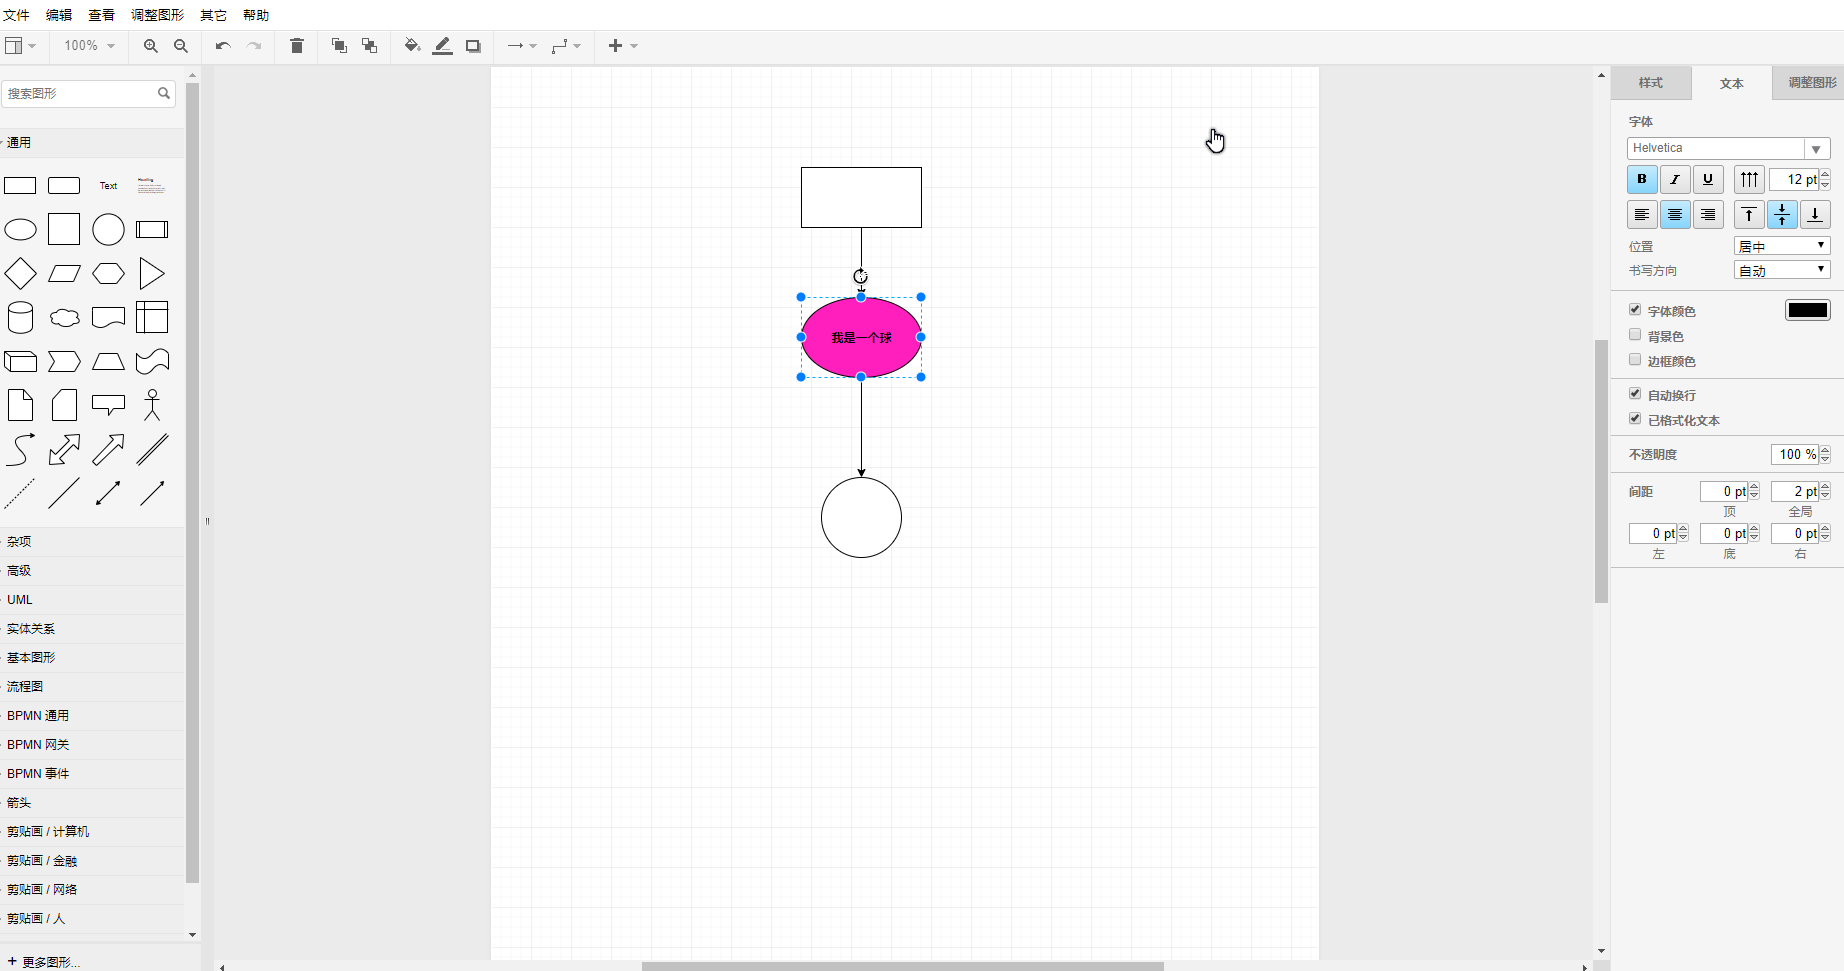The width and height of the screenshot is (1844, 971).
Task: Open the waypoints connector style dropdown
Action: [566, 46]
